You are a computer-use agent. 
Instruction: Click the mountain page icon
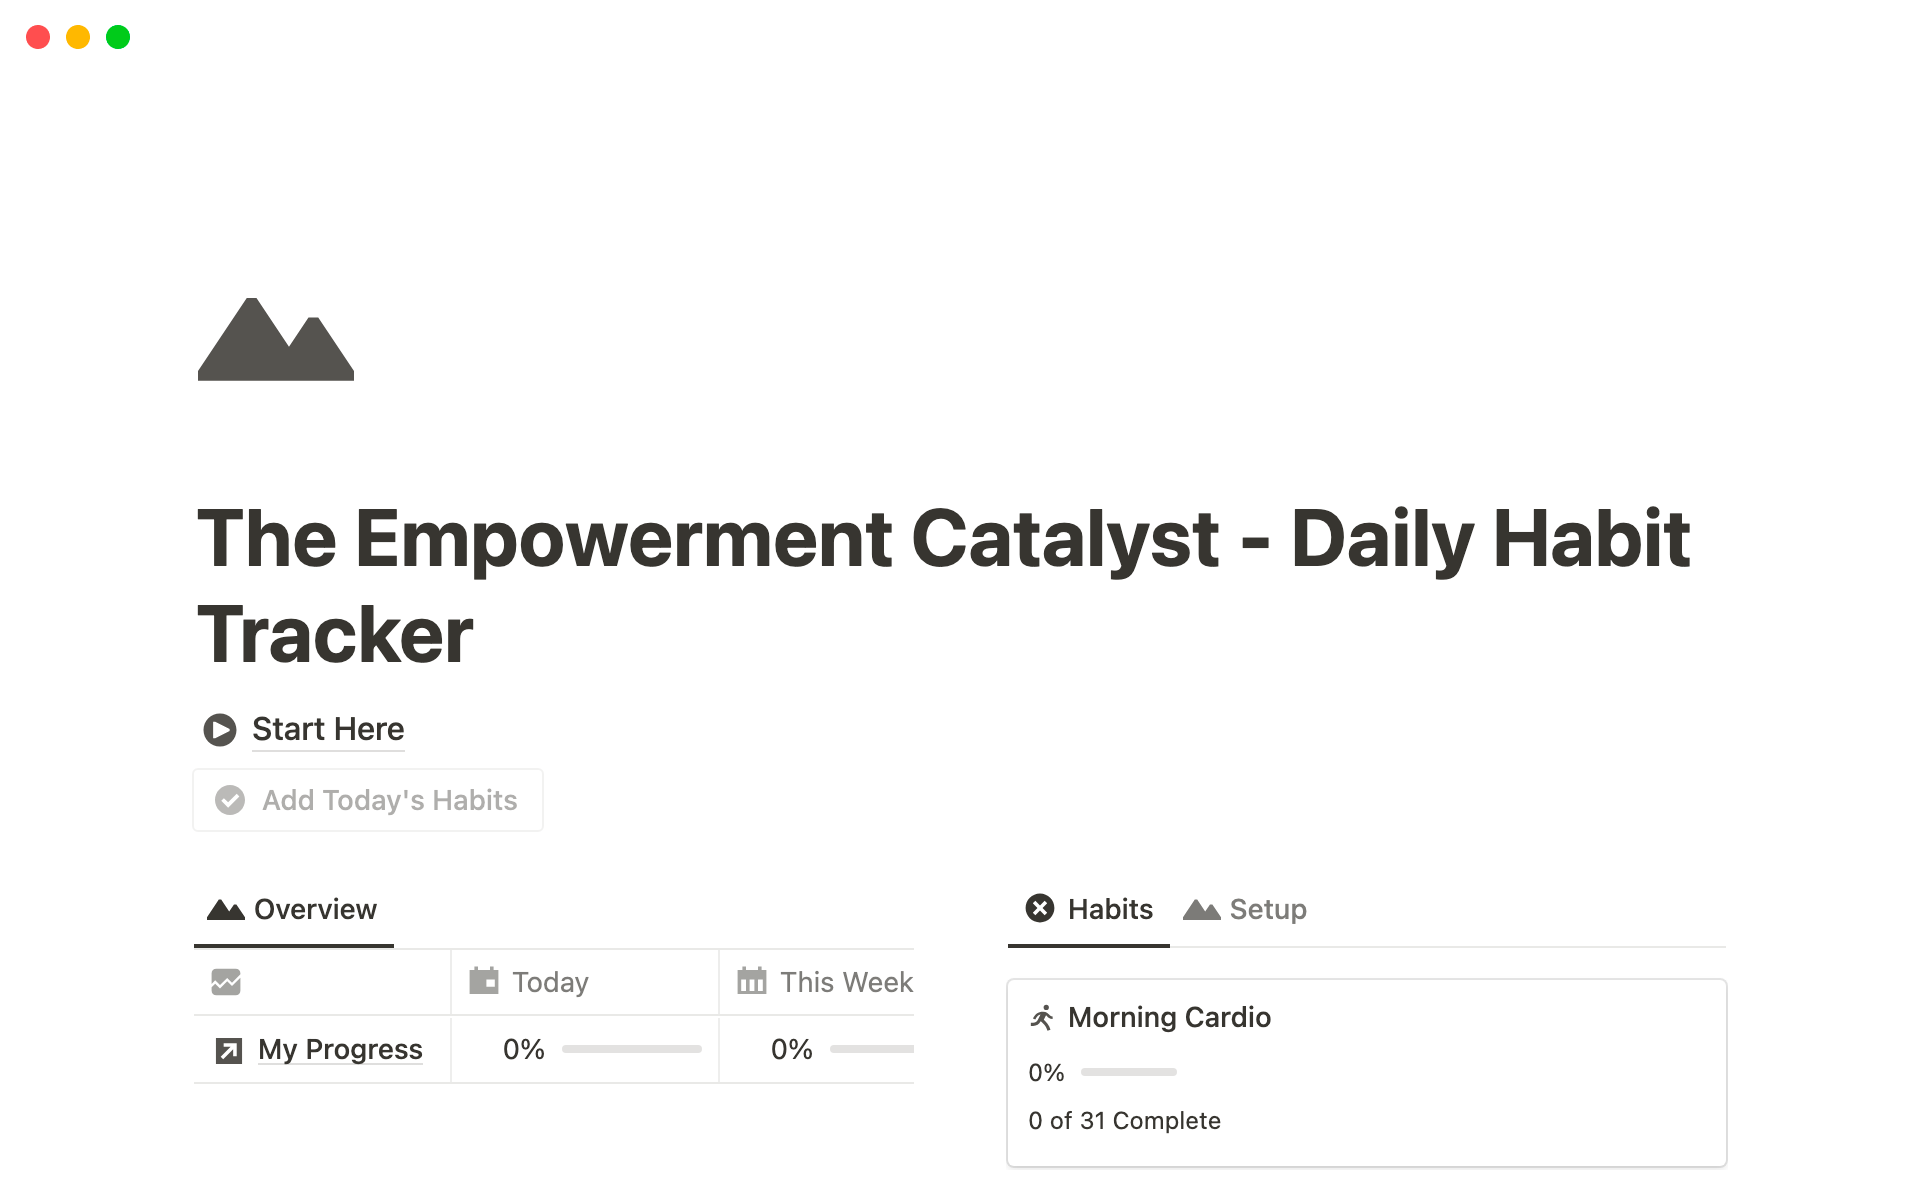tap(276, 340)
